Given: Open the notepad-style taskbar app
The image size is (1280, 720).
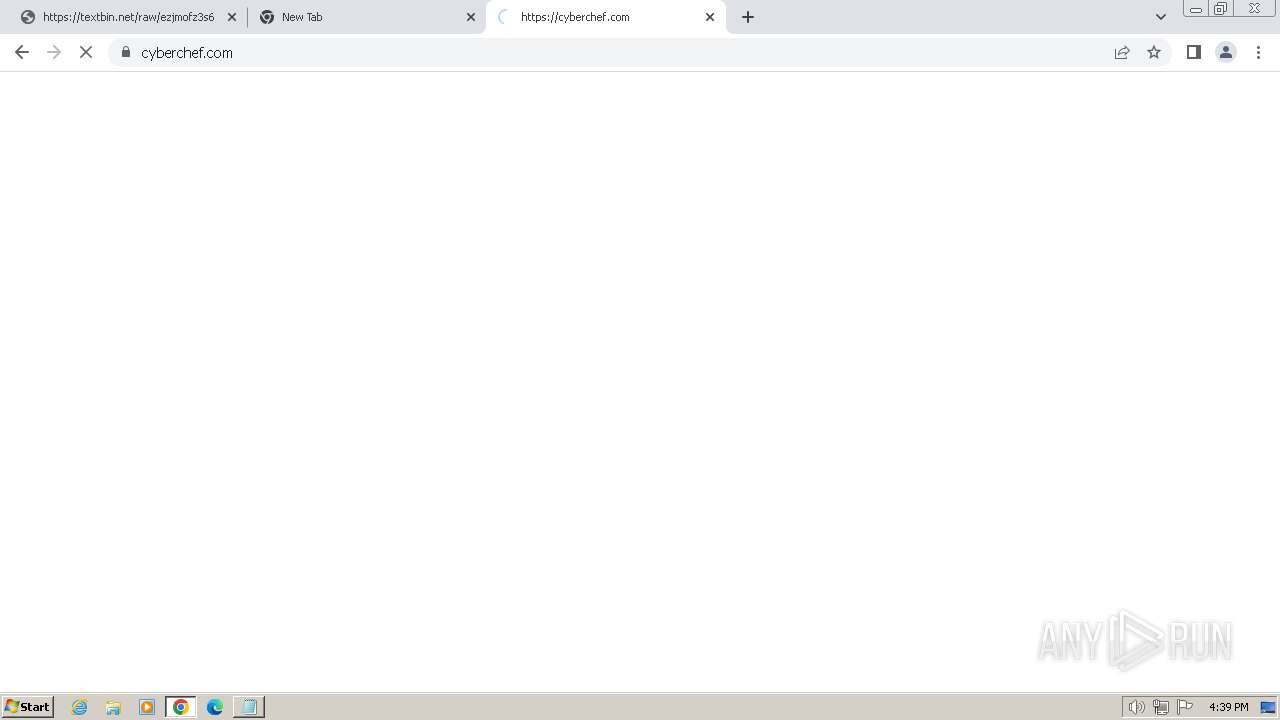Looking at the screenshot, I should pyautogui.click(x=249, y=707).
